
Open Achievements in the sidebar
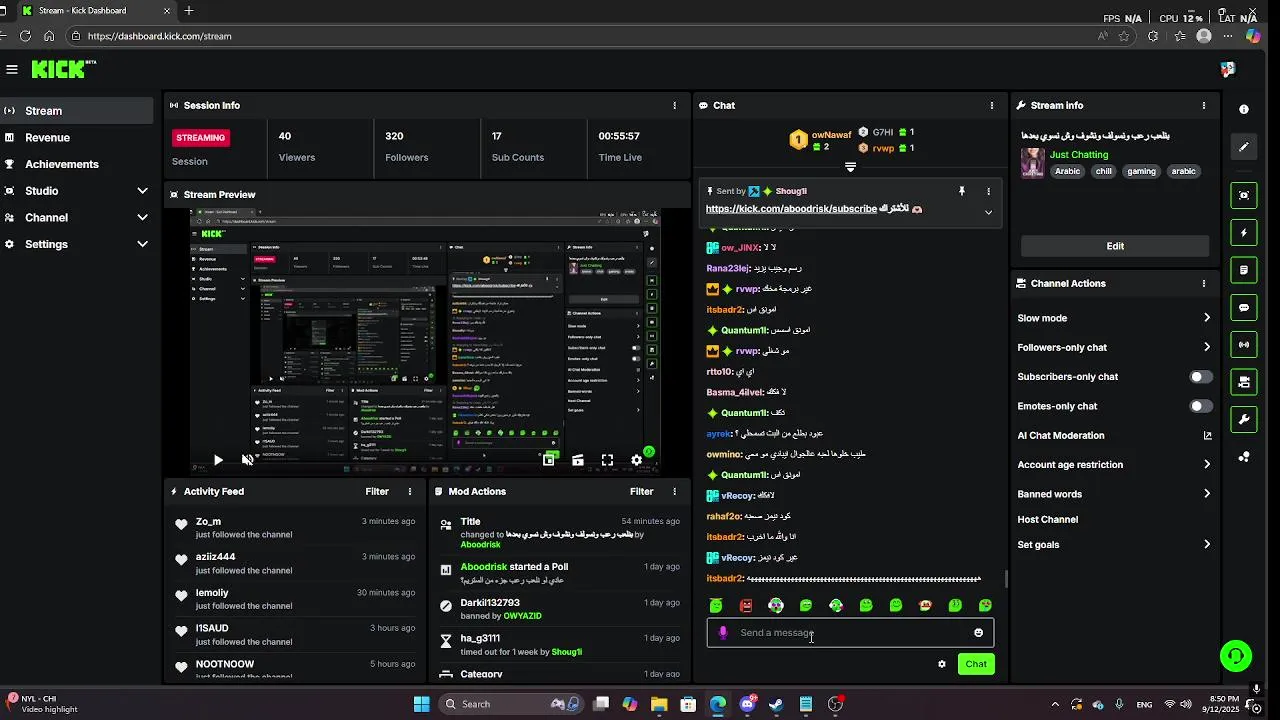pos(76,164)
